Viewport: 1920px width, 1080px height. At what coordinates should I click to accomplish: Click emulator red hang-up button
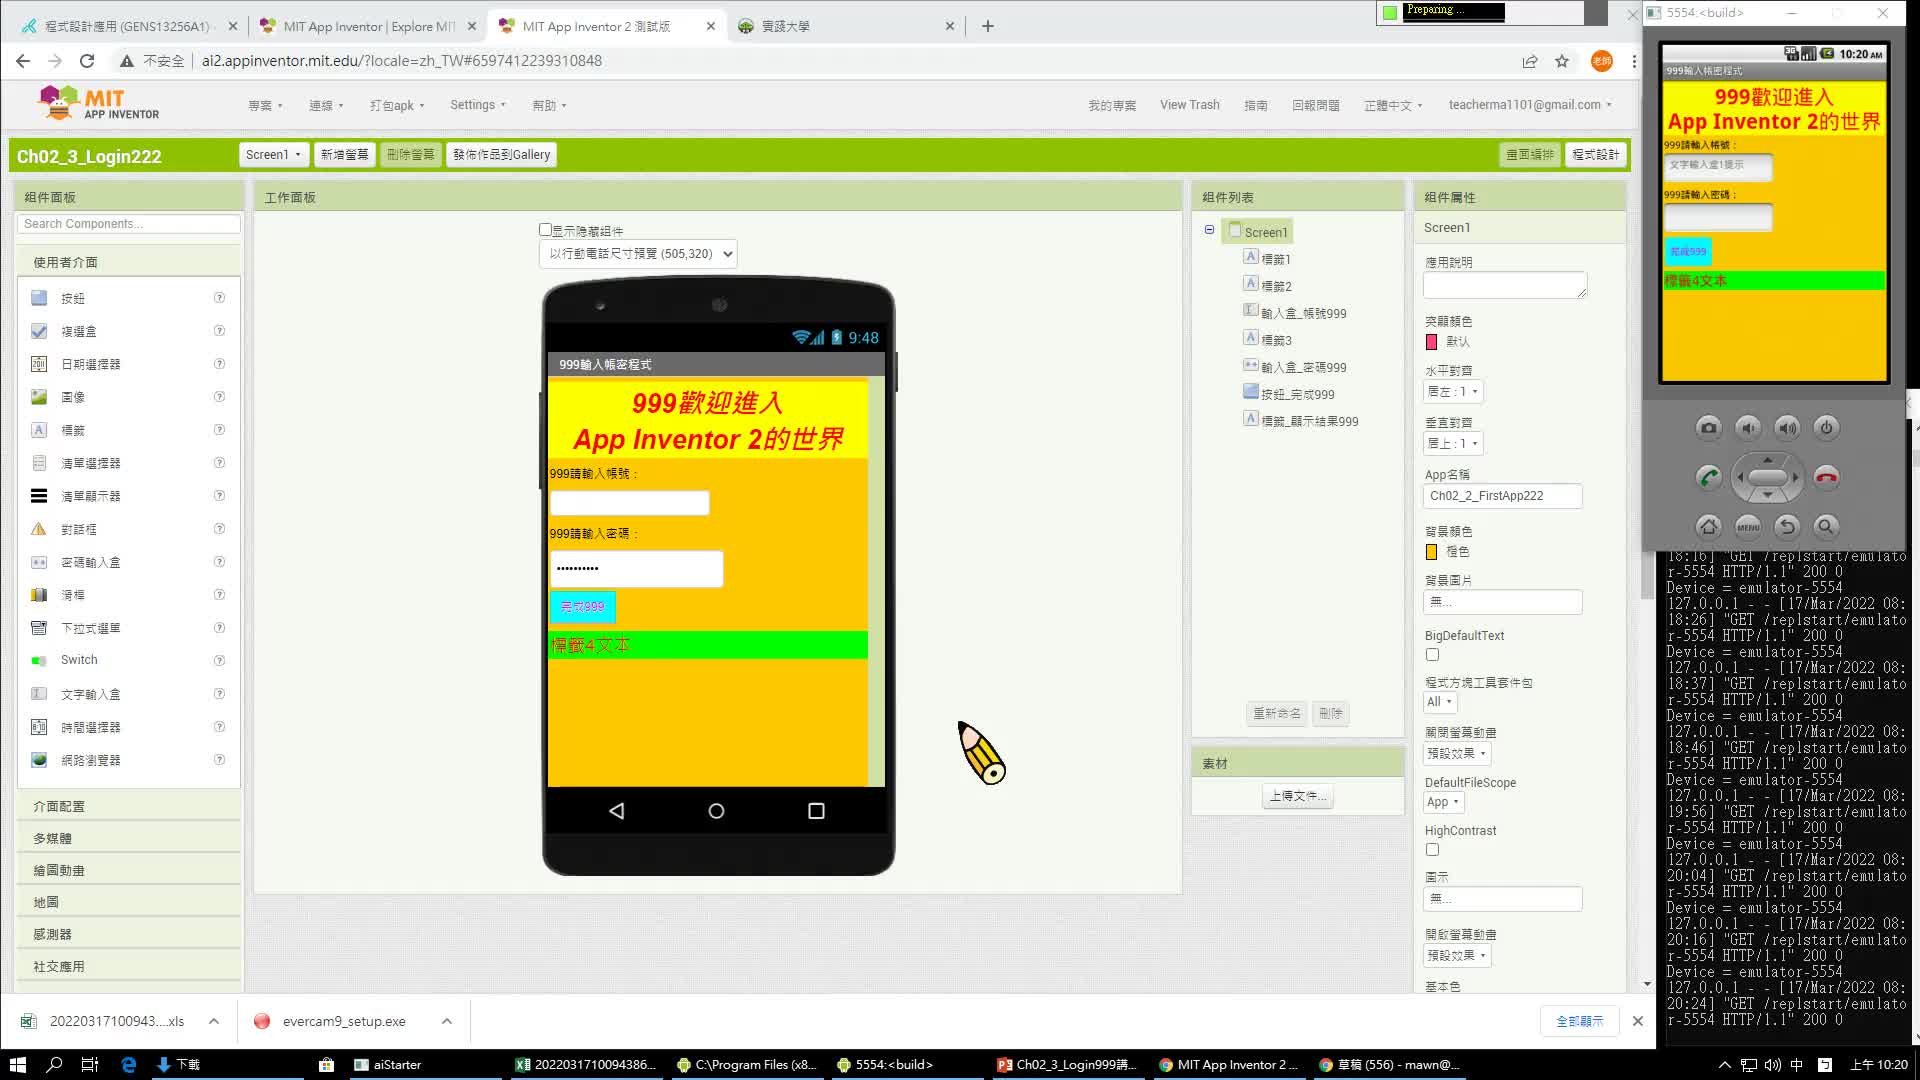pyautogui.click(x=1826, y=477)
